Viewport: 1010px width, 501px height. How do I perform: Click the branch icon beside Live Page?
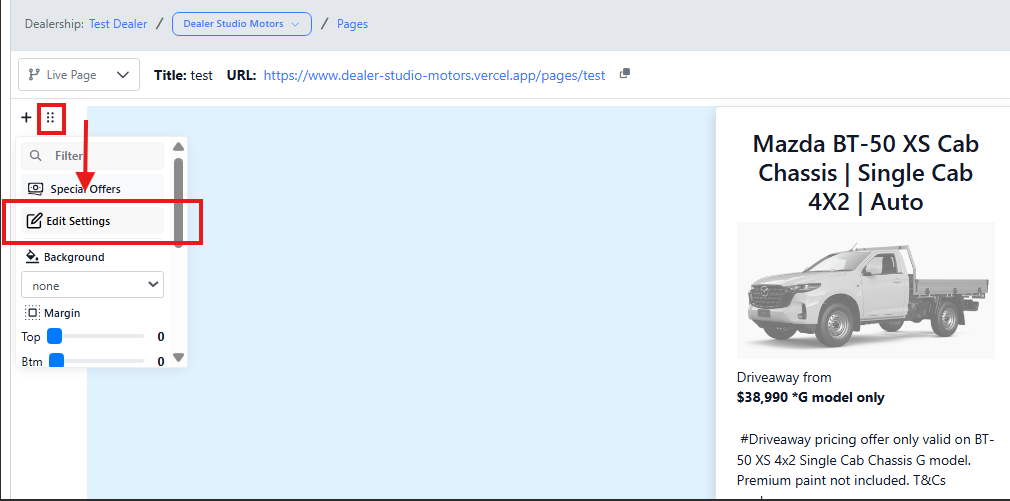(x=34, y=75)
